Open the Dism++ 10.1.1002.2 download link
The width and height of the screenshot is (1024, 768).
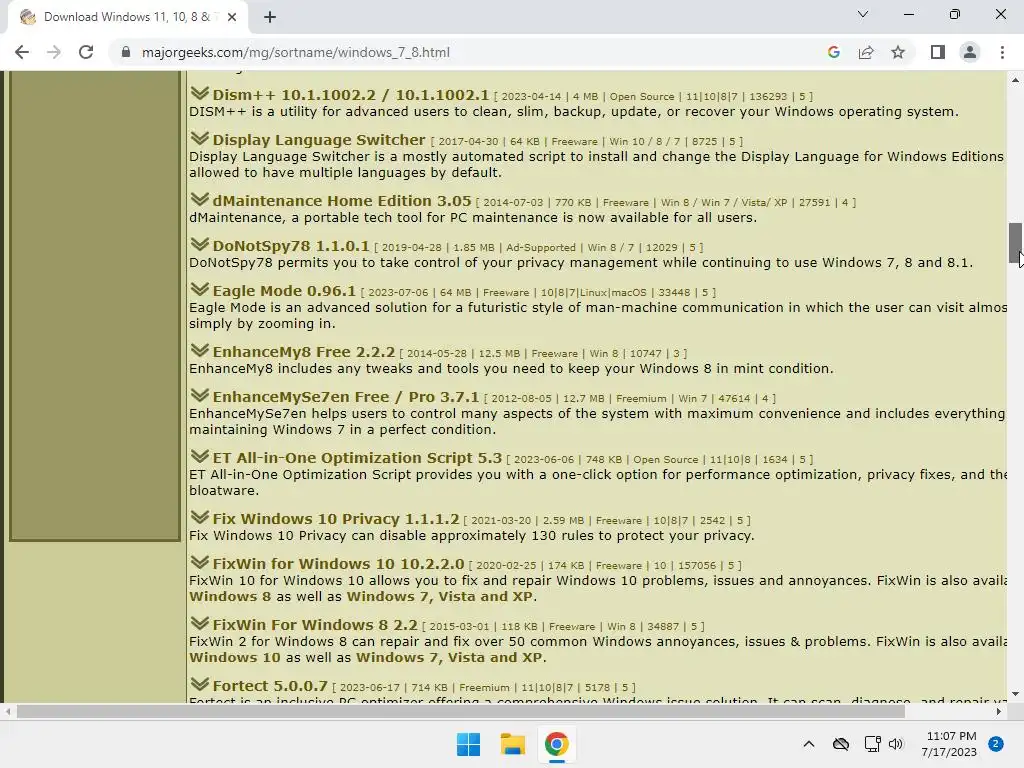(x=351, y=95)
